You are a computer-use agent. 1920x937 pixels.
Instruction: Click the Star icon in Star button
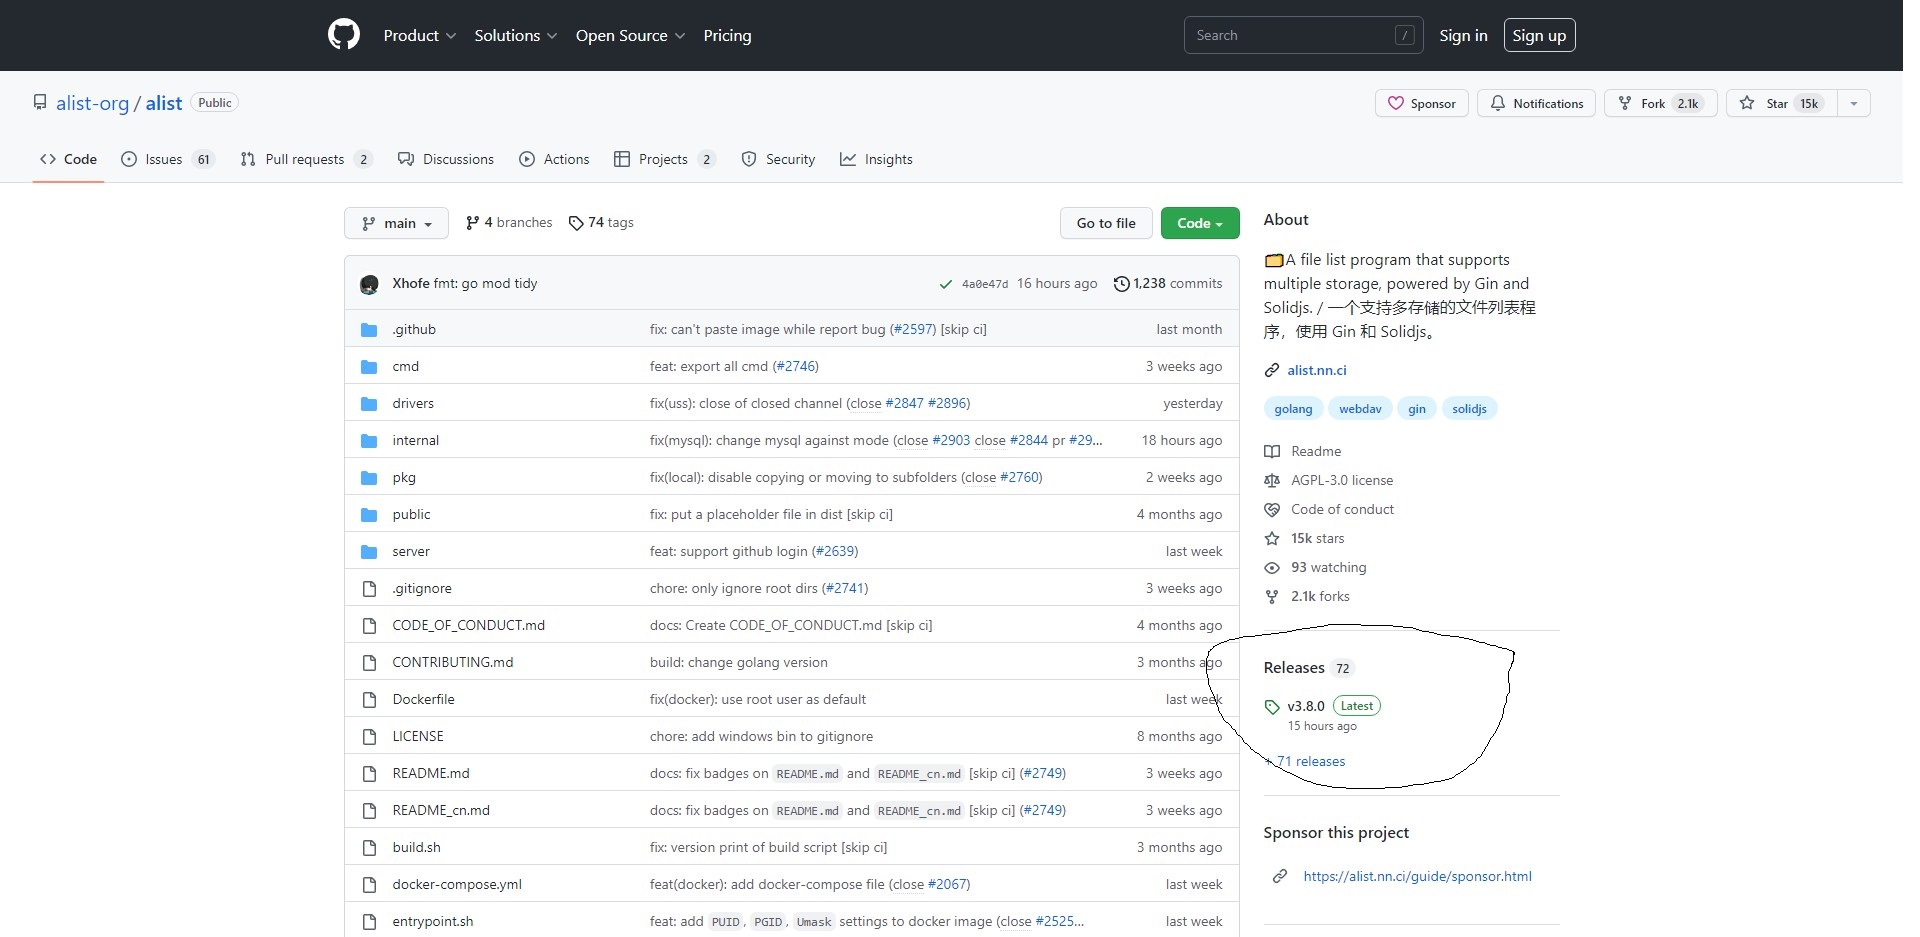click(1747, 103)
